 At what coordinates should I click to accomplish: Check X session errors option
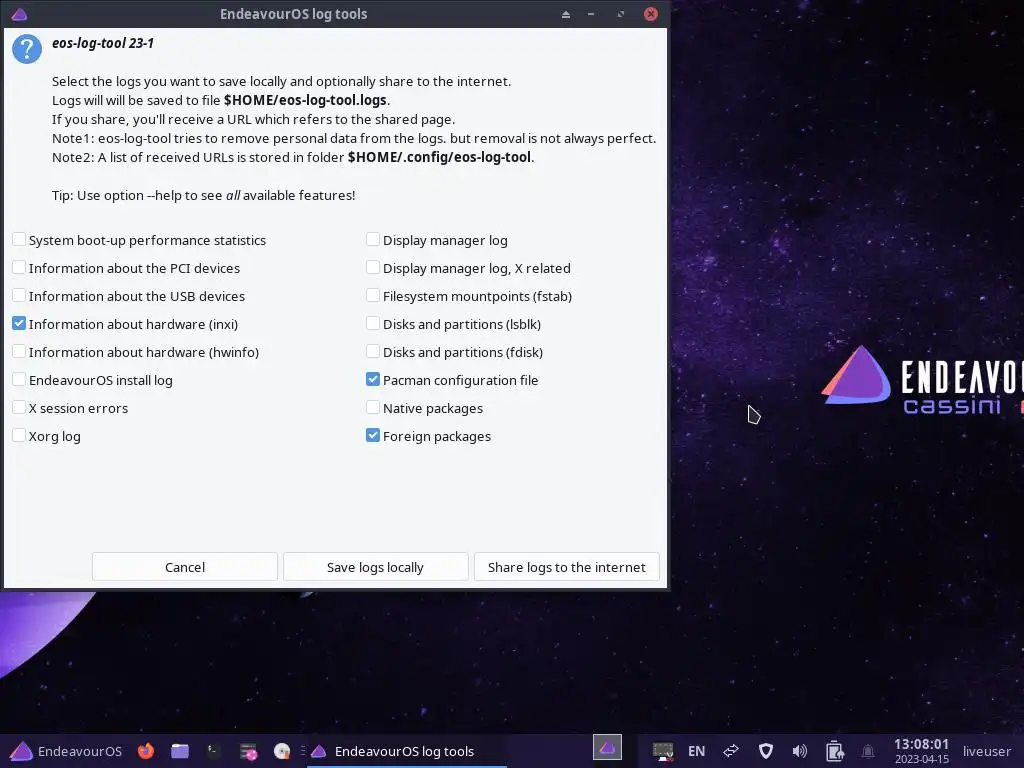(x=19, y=408)
